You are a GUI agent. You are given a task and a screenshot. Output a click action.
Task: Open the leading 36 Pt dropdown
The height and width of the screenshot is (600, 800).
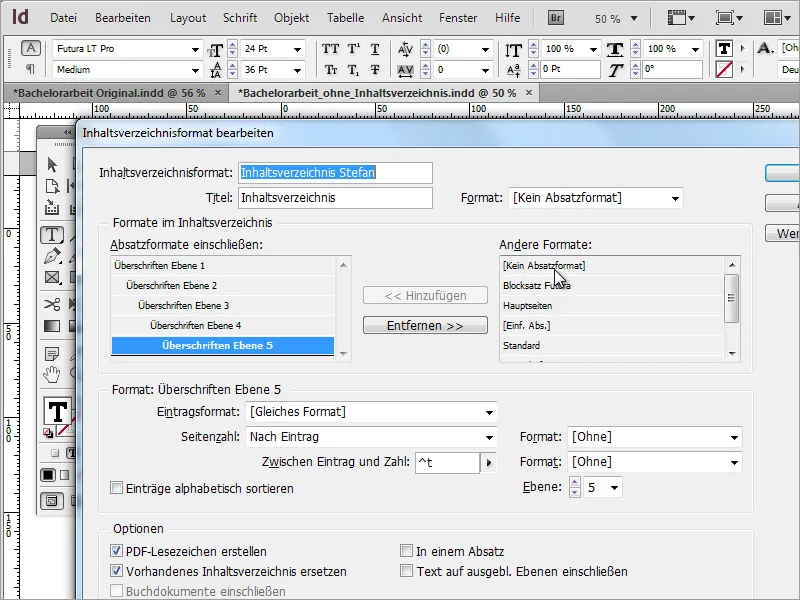tap(297, 70)
